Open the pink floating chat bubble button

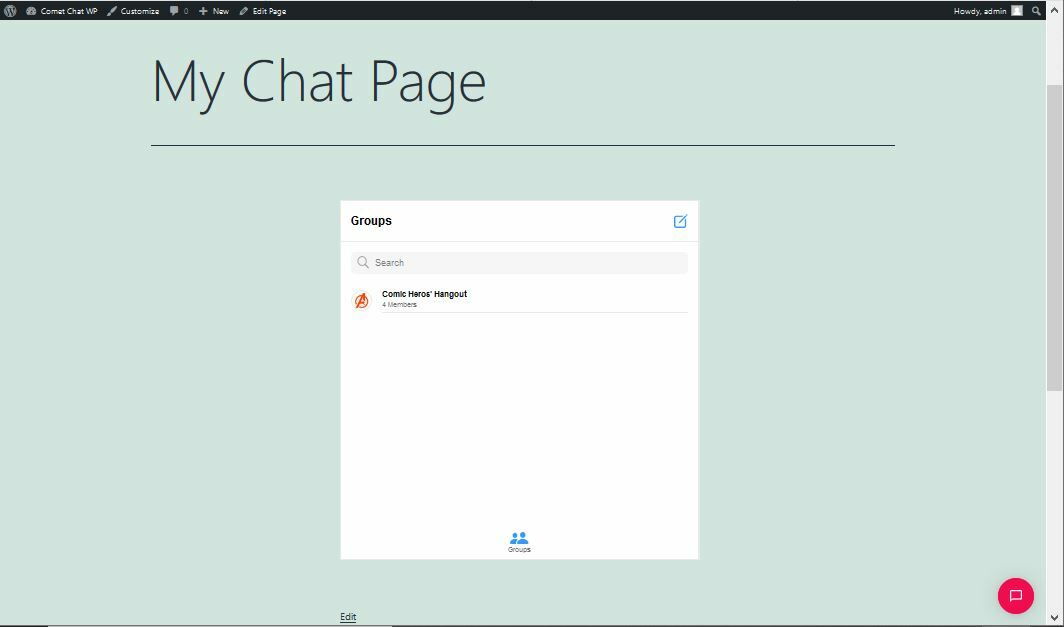pyautogui.click(x=1015, y=596)
